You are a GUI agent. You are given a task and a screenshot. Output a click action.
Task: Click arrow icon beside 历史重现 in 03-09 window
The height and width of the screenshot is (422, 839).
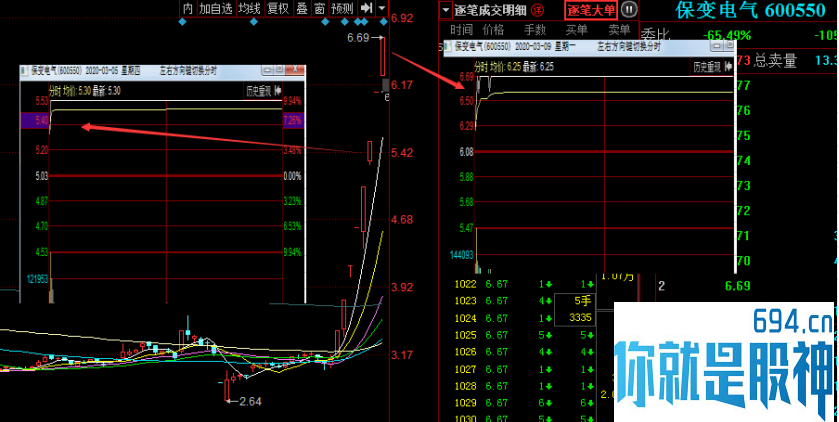click(727, 67)
